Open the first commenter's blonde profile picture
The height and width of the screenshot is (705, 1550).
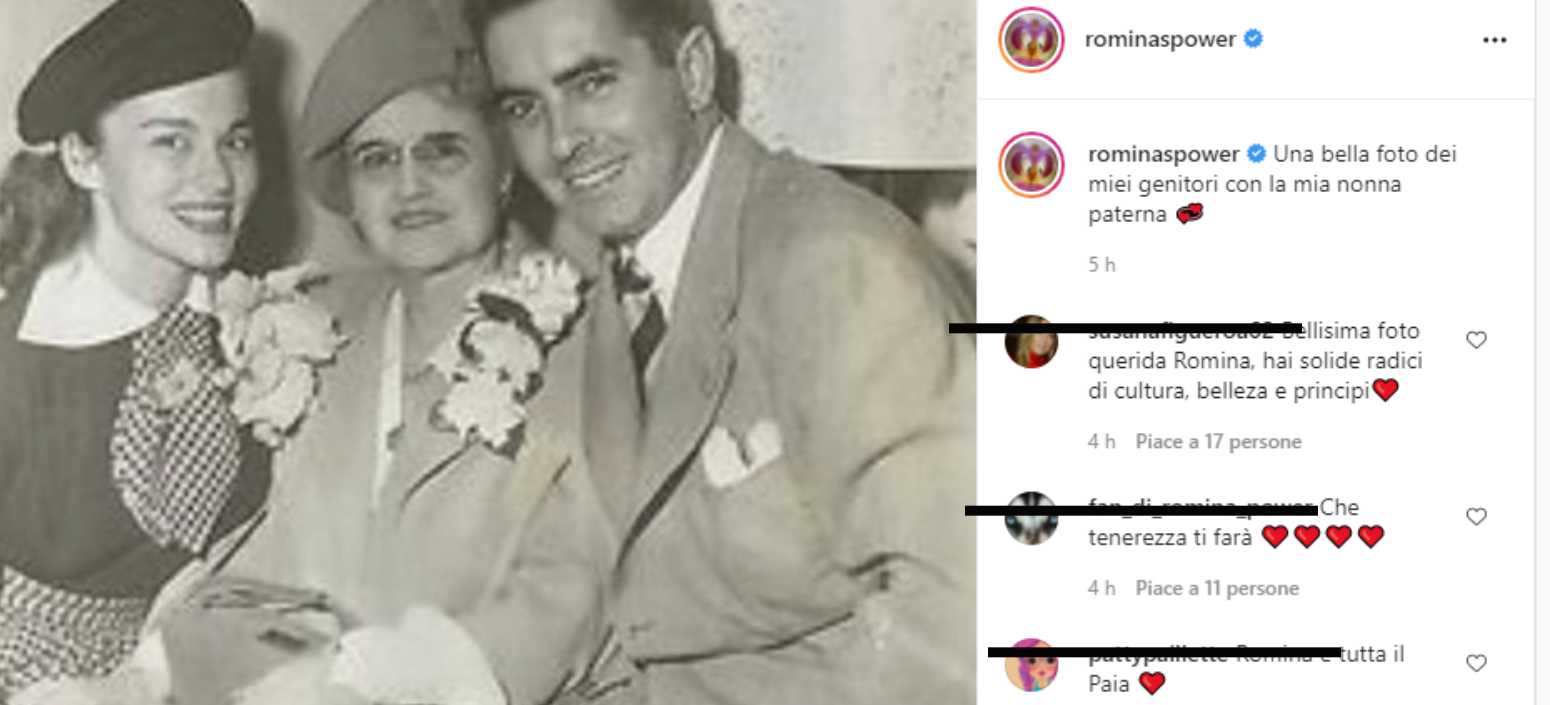[1030, 342]
